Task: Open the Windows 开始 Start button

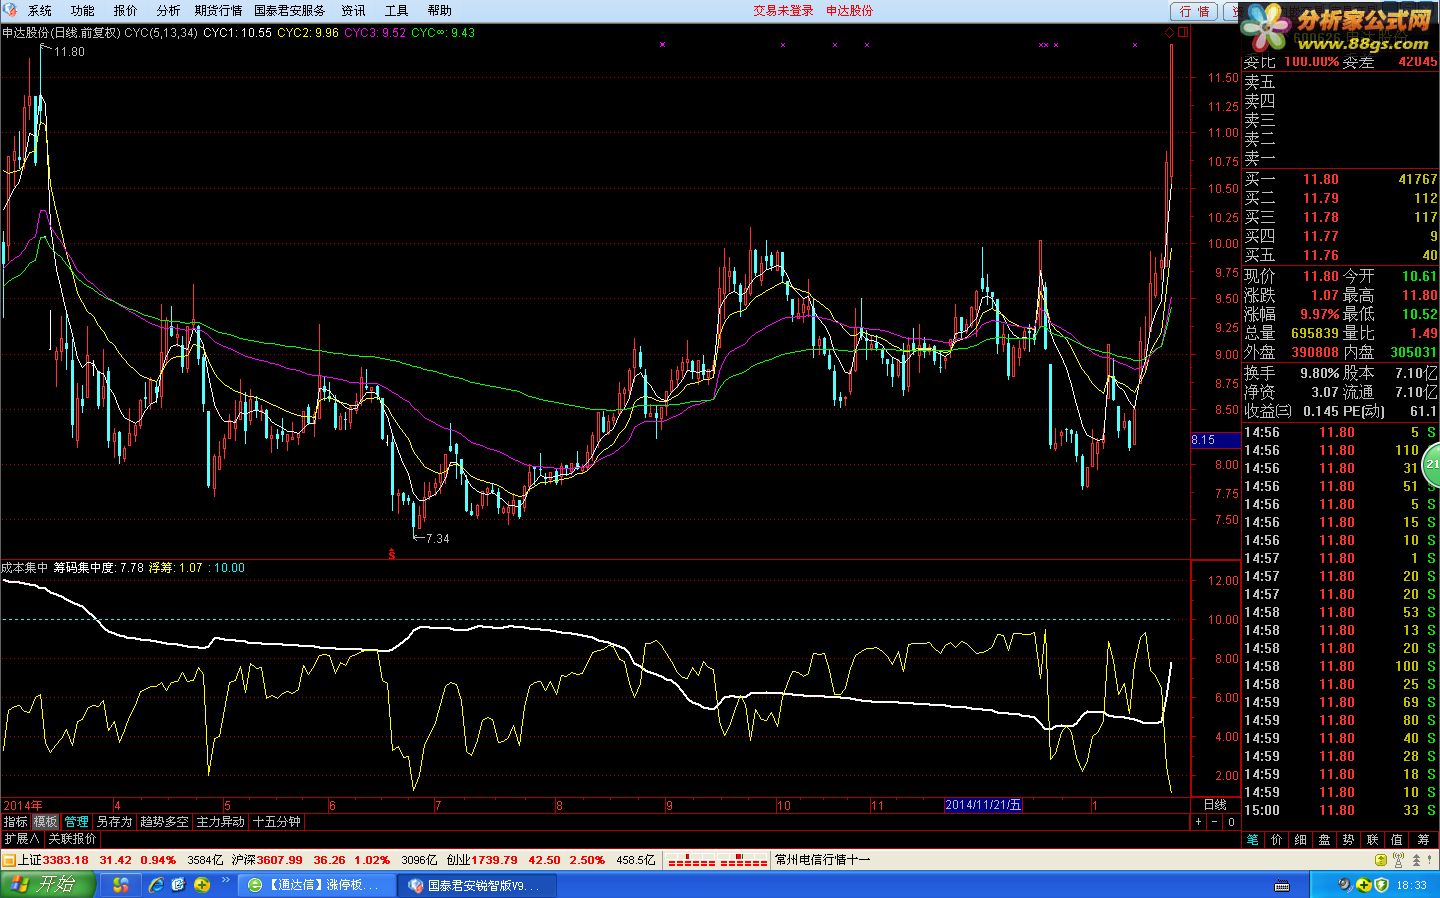Action: [47, 885]
